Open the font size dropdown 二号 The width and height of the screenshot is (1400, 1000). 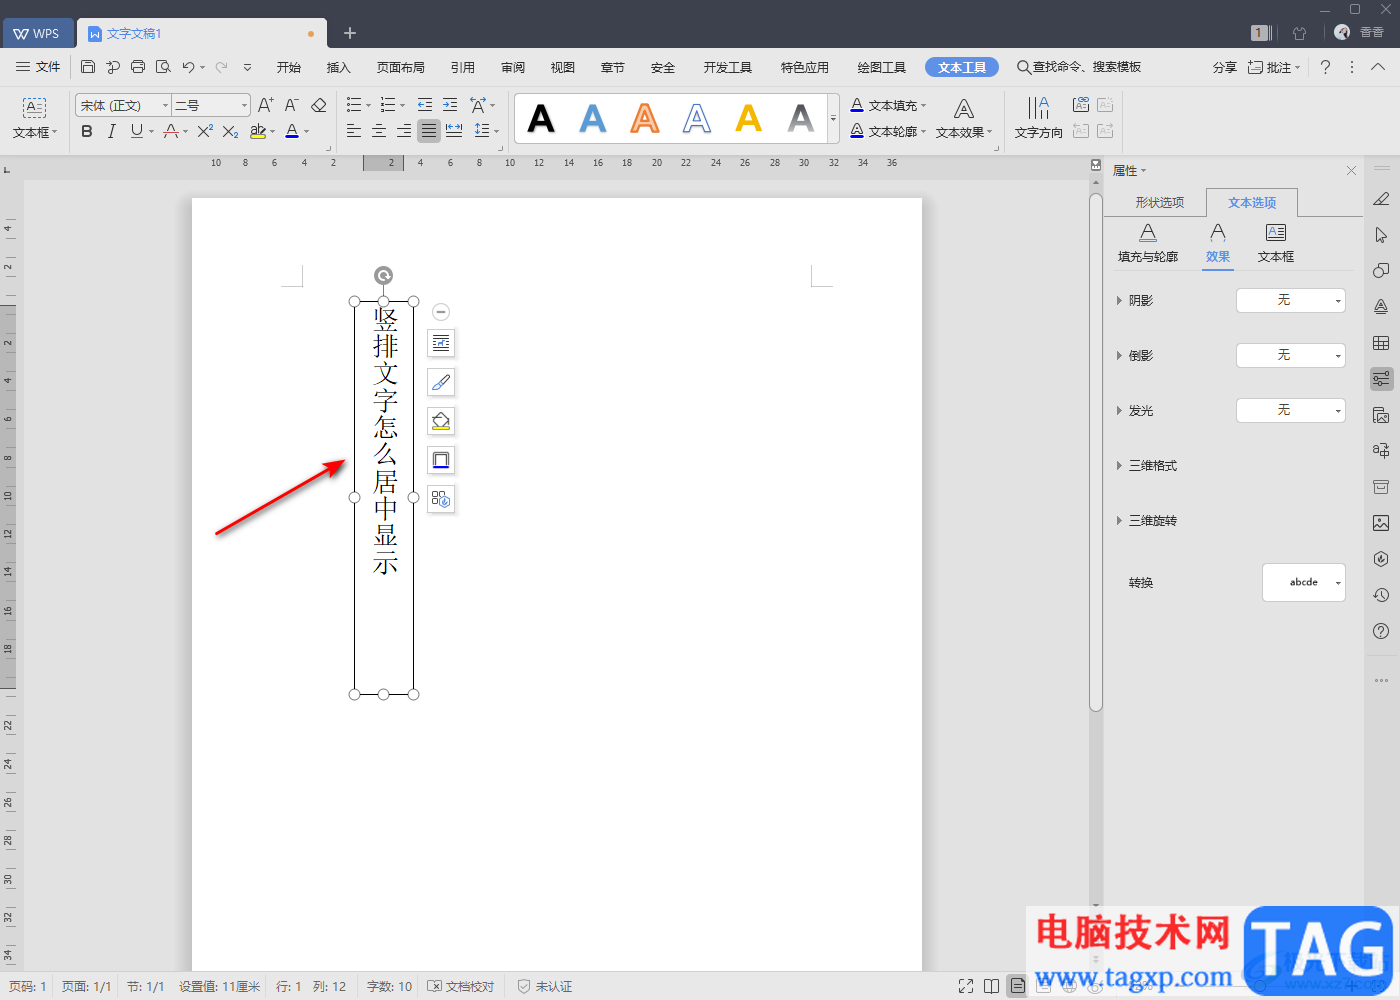tap(211, 105)
